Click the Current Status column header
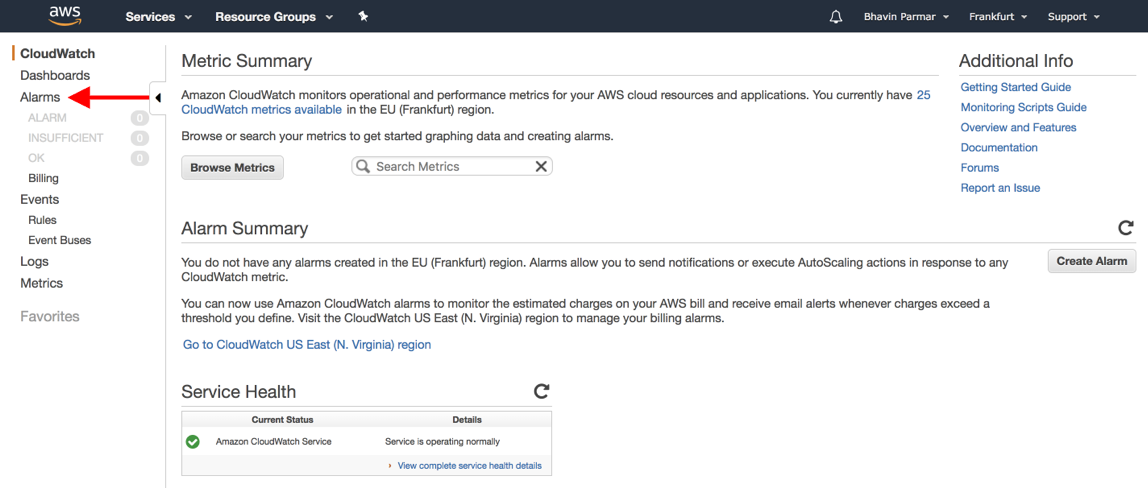Screen dimensions: 1148x488 click(x=282, y=420)
